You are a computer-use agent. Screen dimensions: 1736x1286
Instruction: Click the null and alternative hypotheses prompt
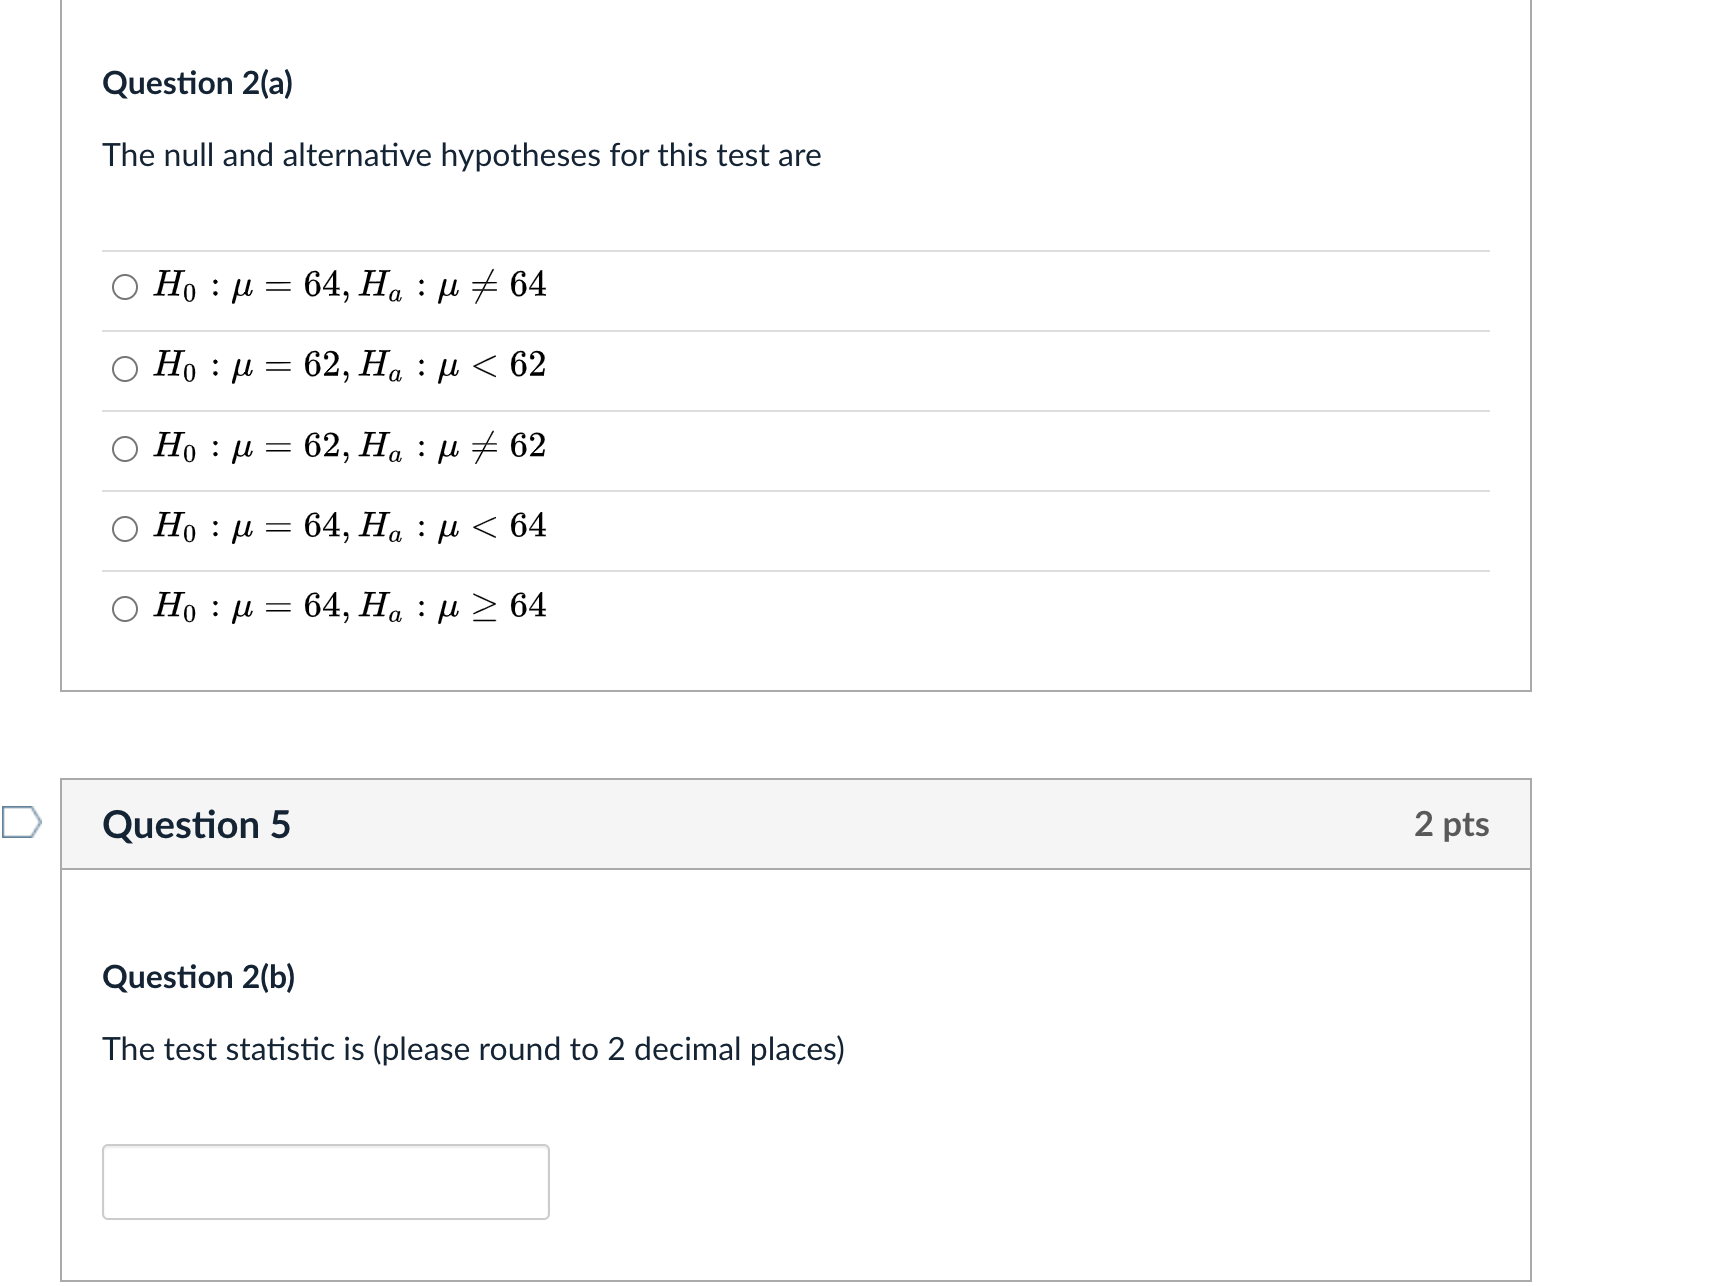461,156
